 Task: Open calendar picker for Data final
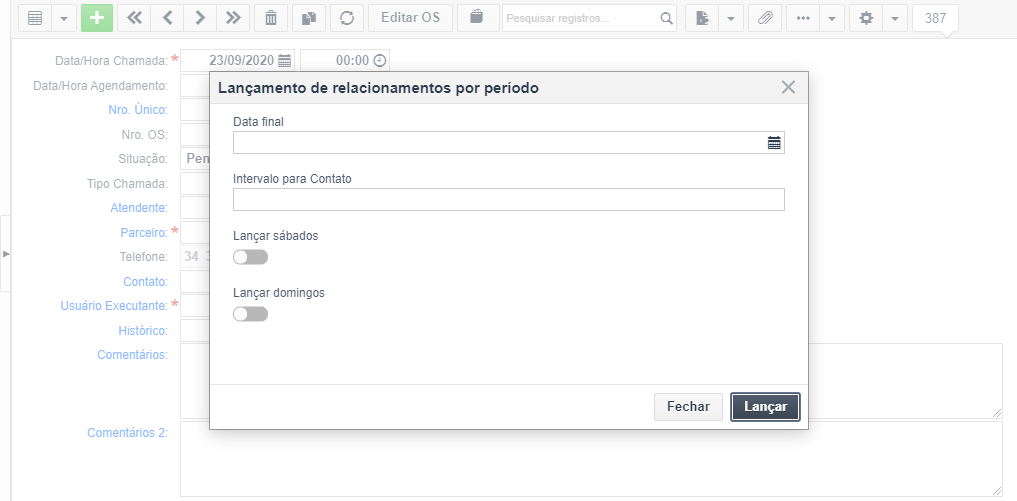click(774, 143)
